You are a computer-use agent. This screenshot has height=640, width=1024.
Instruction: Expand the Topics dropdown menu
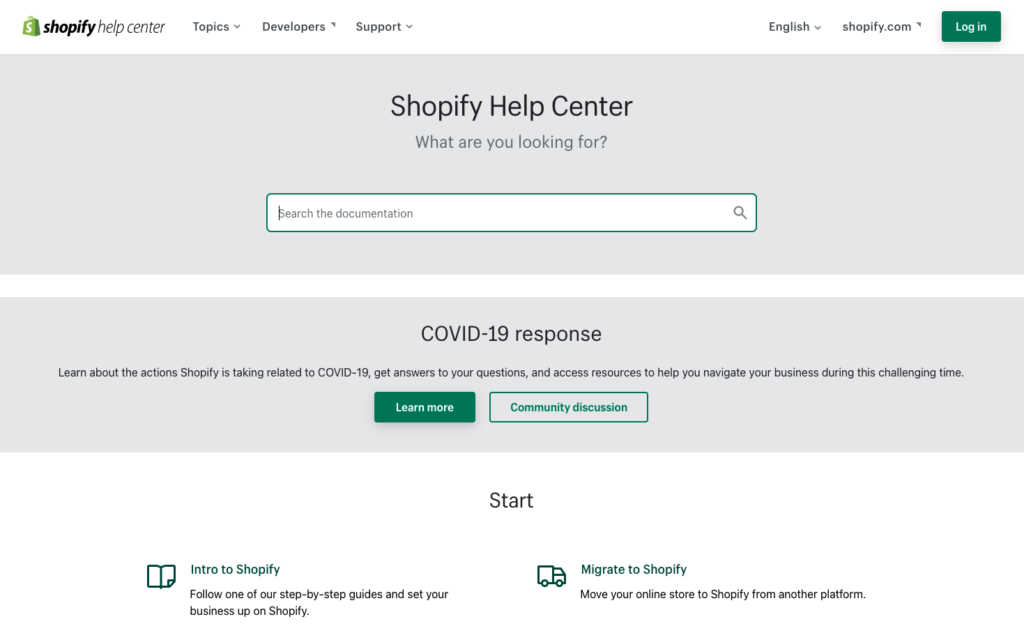pos(216,27)
